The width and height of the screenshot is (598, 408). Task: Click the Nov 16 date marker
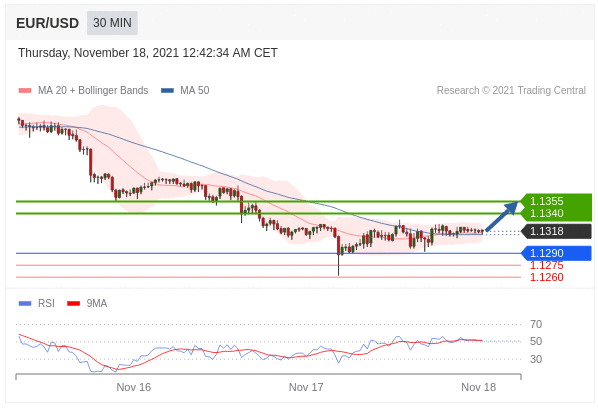pos(133,387)
